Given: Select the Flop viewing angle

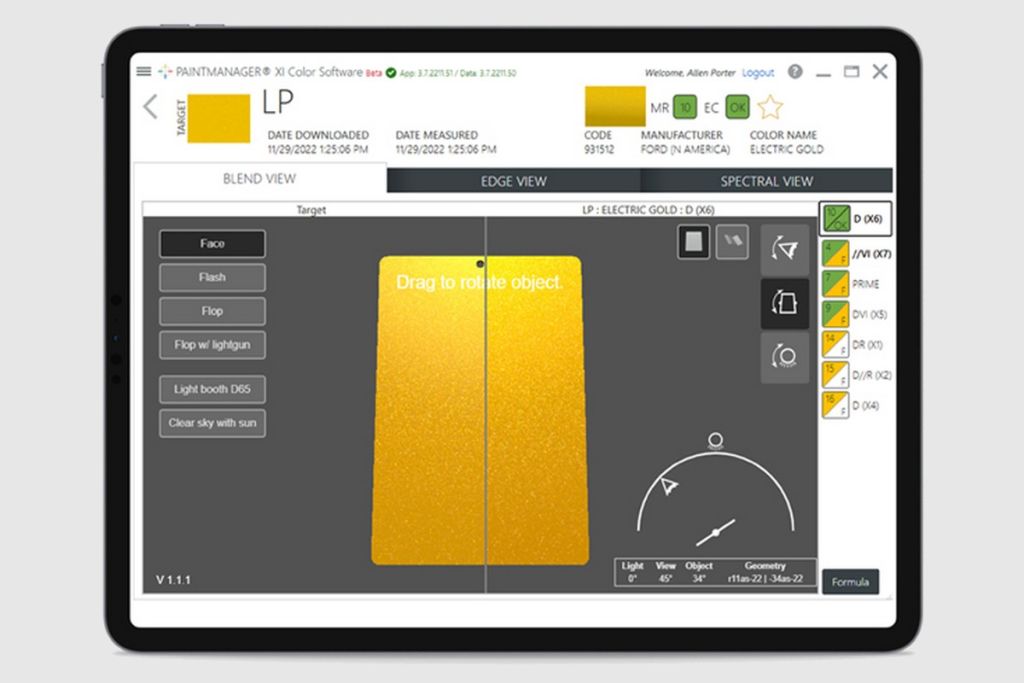Looking at the screenshot, I should [x=212, y=311].
